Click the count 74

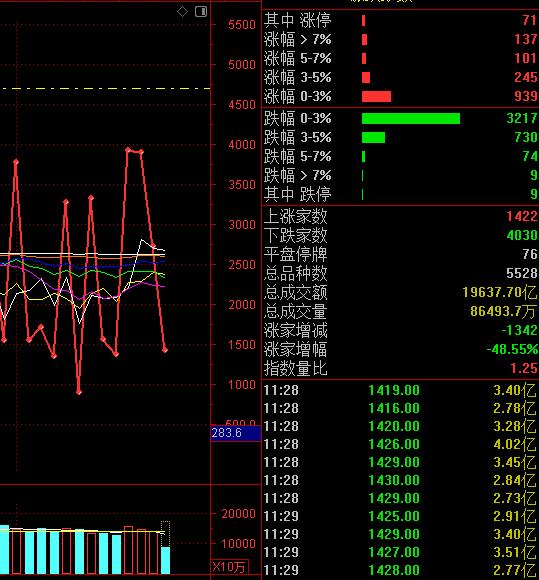529,156
